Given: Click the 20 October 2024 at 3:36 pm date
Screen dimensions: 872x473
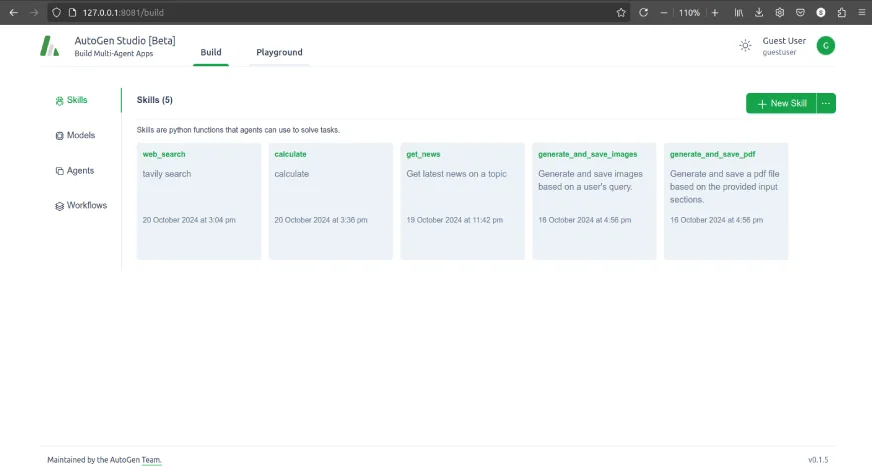Looking at the screenshot, I should pyautogui.click(x=321, y=220).
